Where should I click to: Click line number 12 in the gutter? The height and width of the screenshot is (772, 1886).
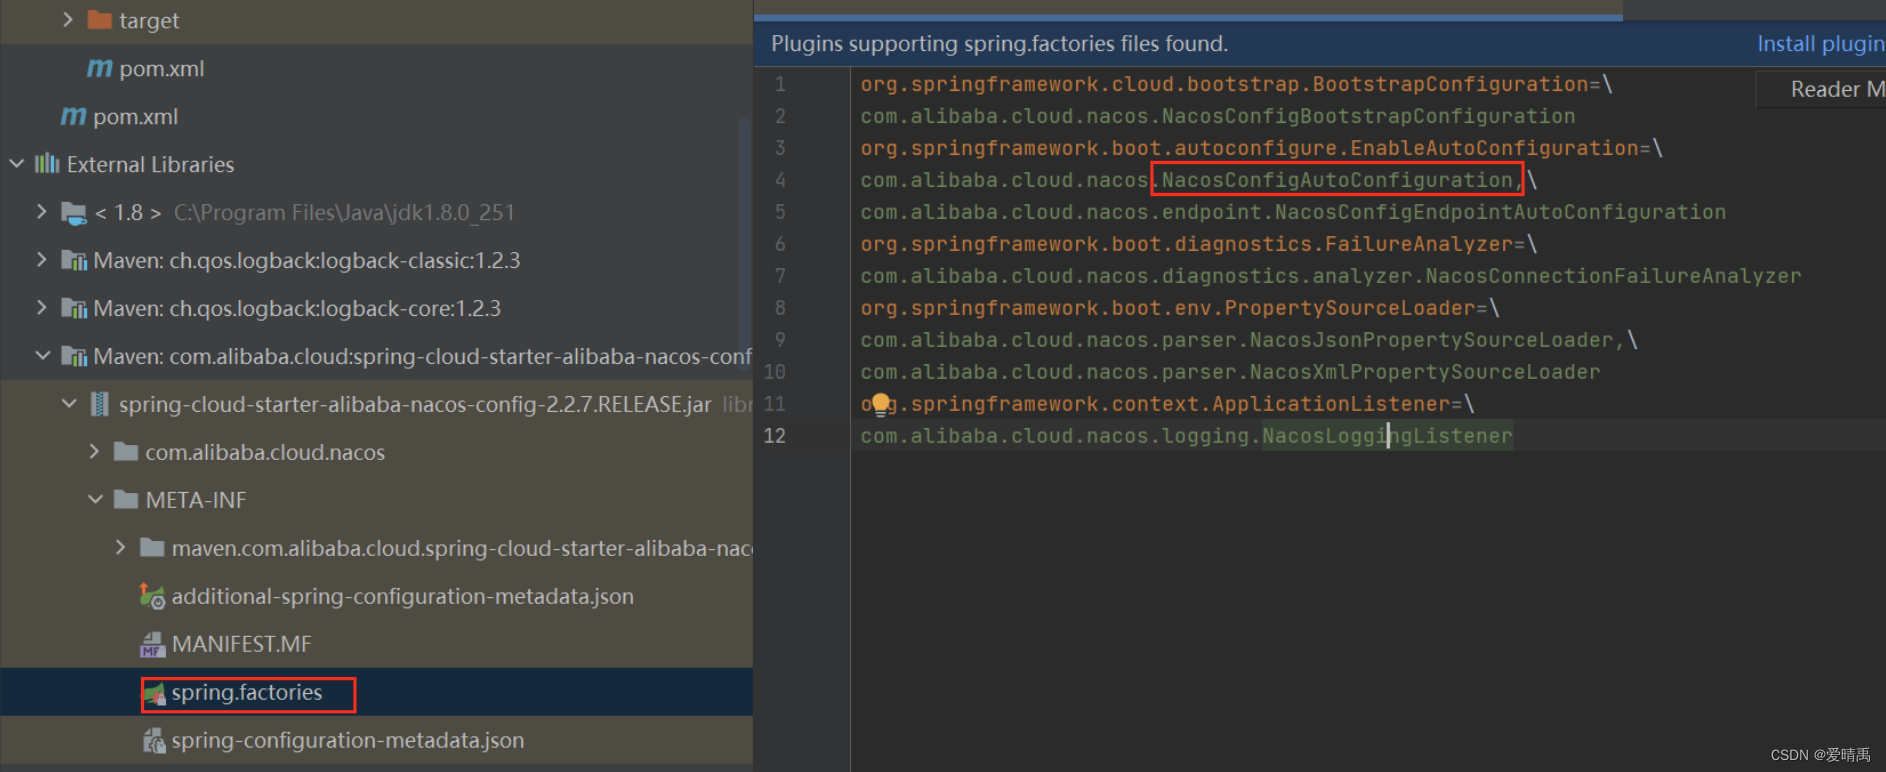click(x=775, y=436)
